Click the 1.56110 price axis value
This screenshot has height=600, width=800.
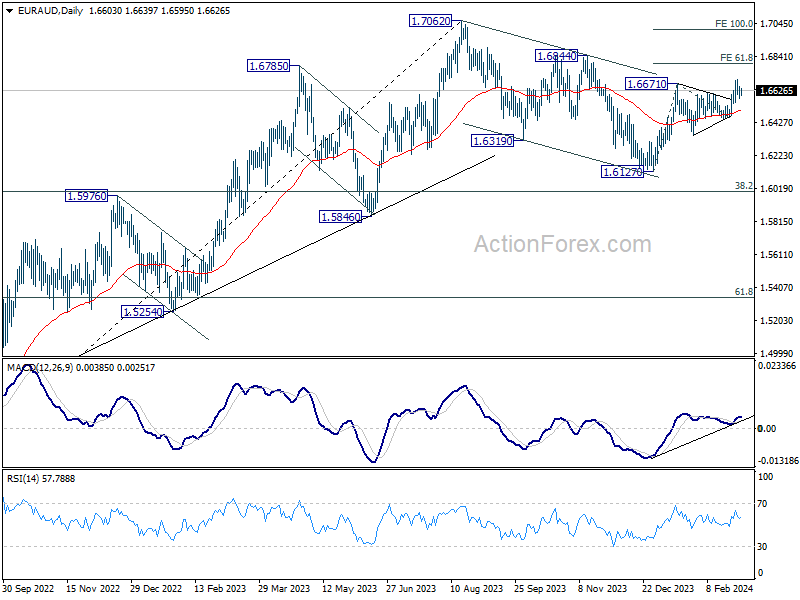tap(777, 255)
